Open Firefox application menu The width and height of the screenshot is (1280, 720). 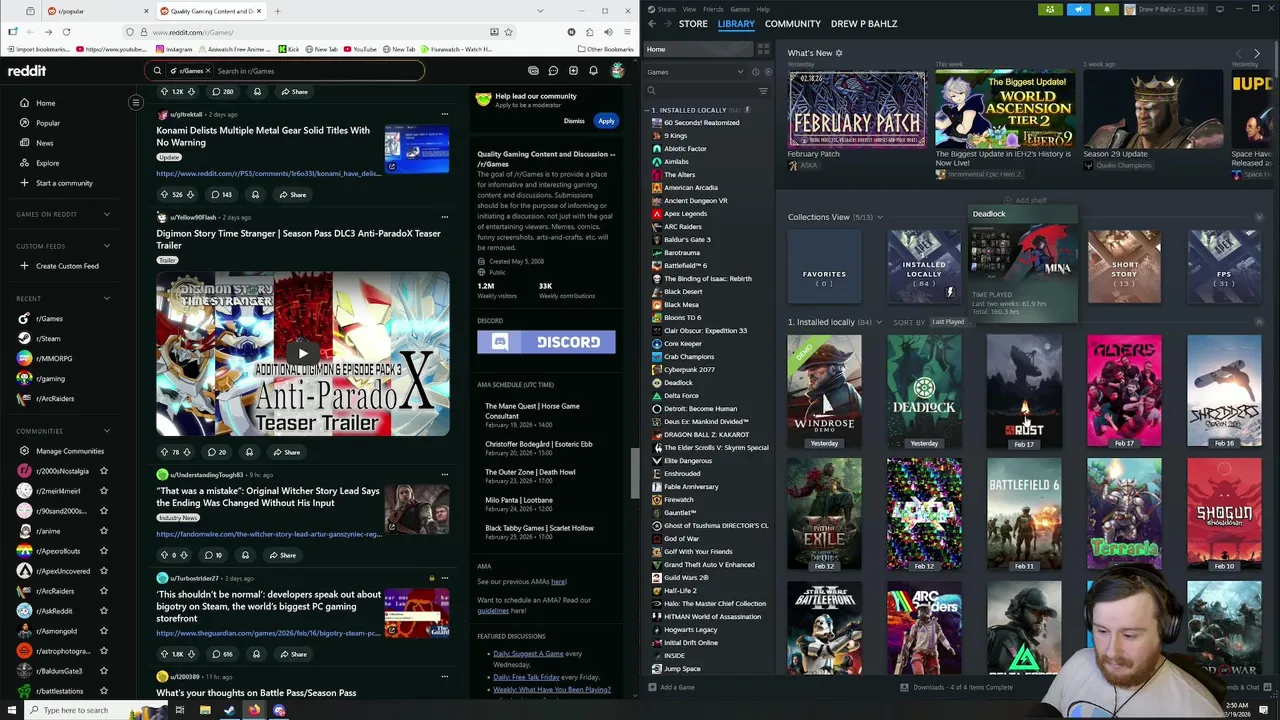(x=628, y=32)
